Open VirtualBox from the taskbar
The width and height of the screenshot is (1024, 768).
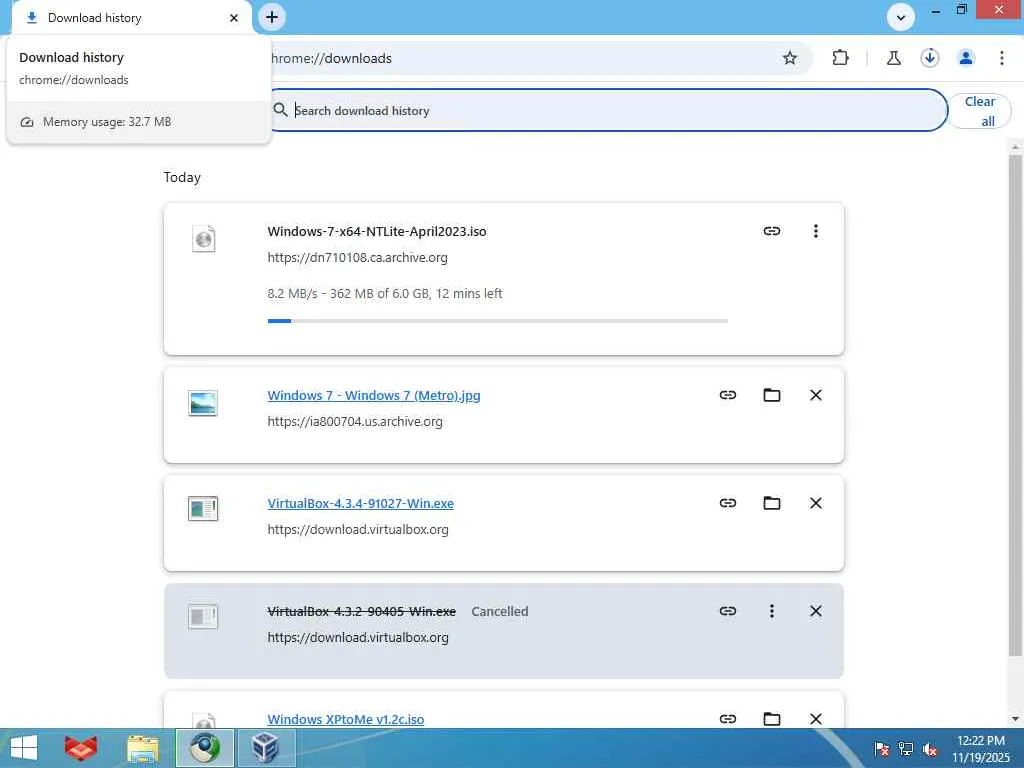click(266, 748)
